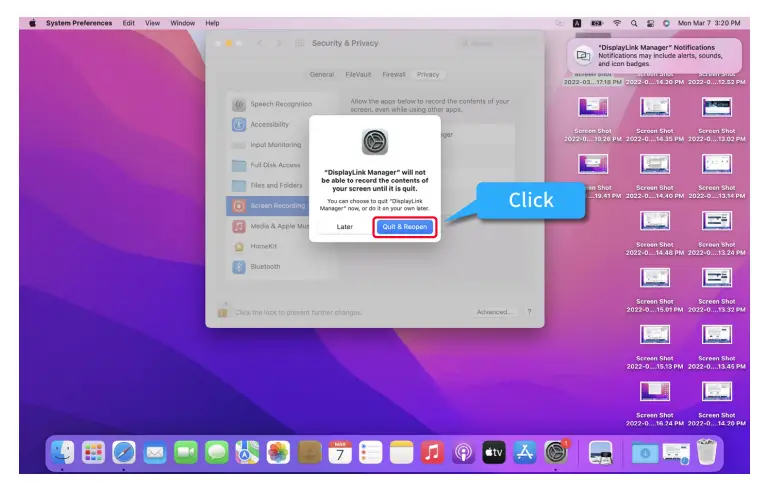Open the Music app in Dock
This screenshot has height=488, width=758.
(432, 452)
